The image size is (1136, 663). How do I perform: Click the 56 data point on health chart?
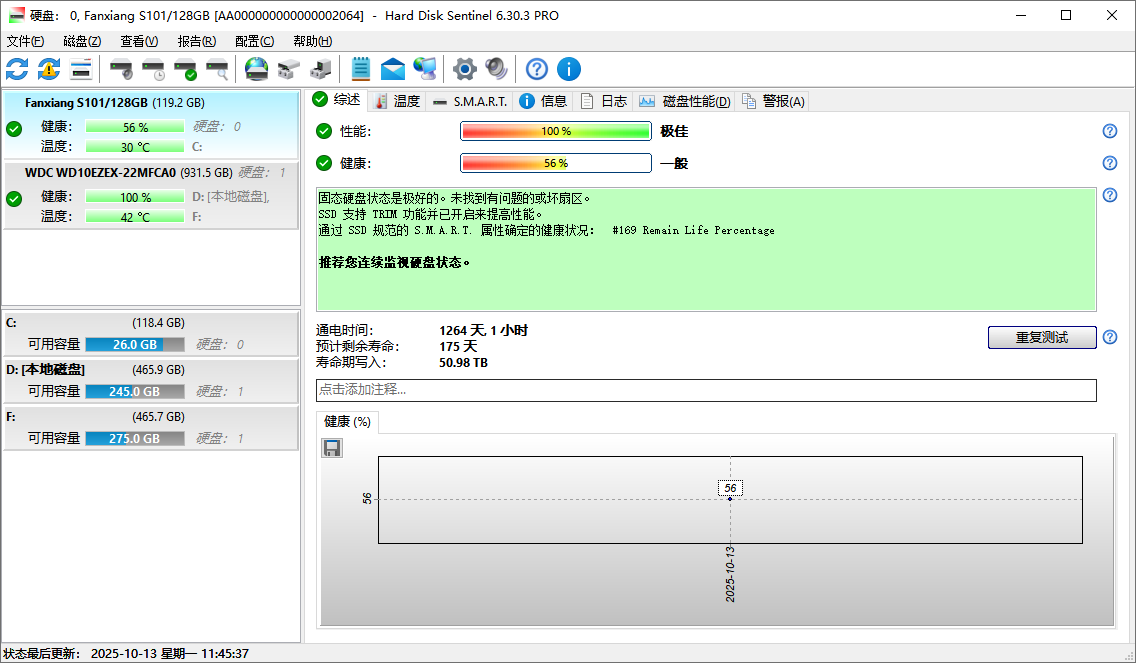tap(730, 499)
